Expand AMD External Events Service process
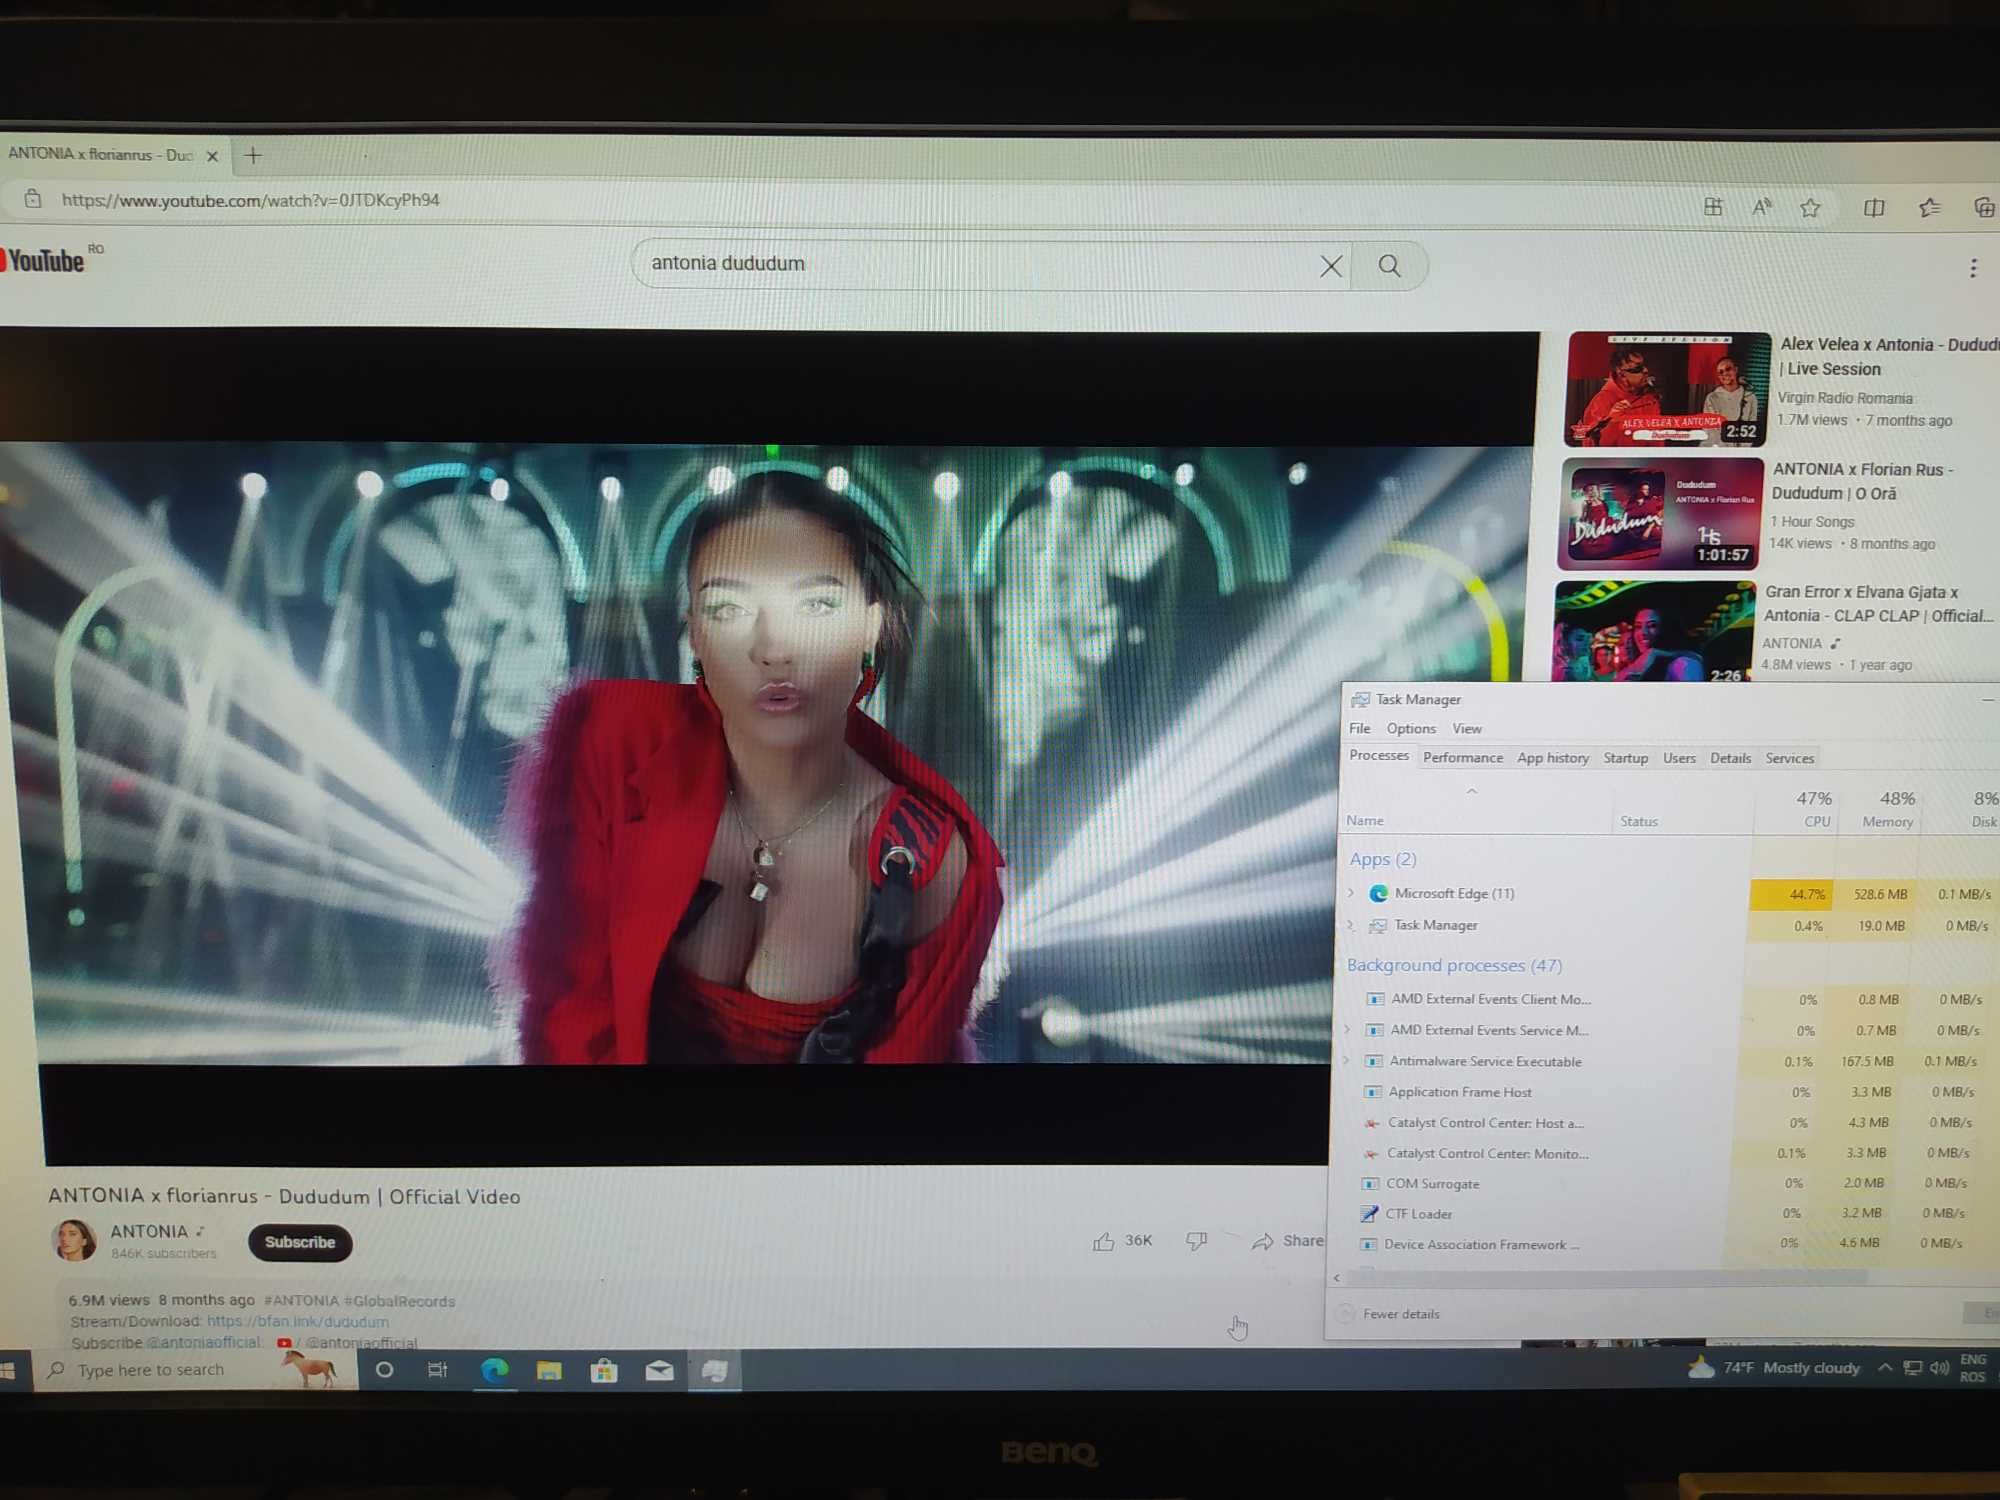Screen dimensions: 2000x1500 1347,1029
